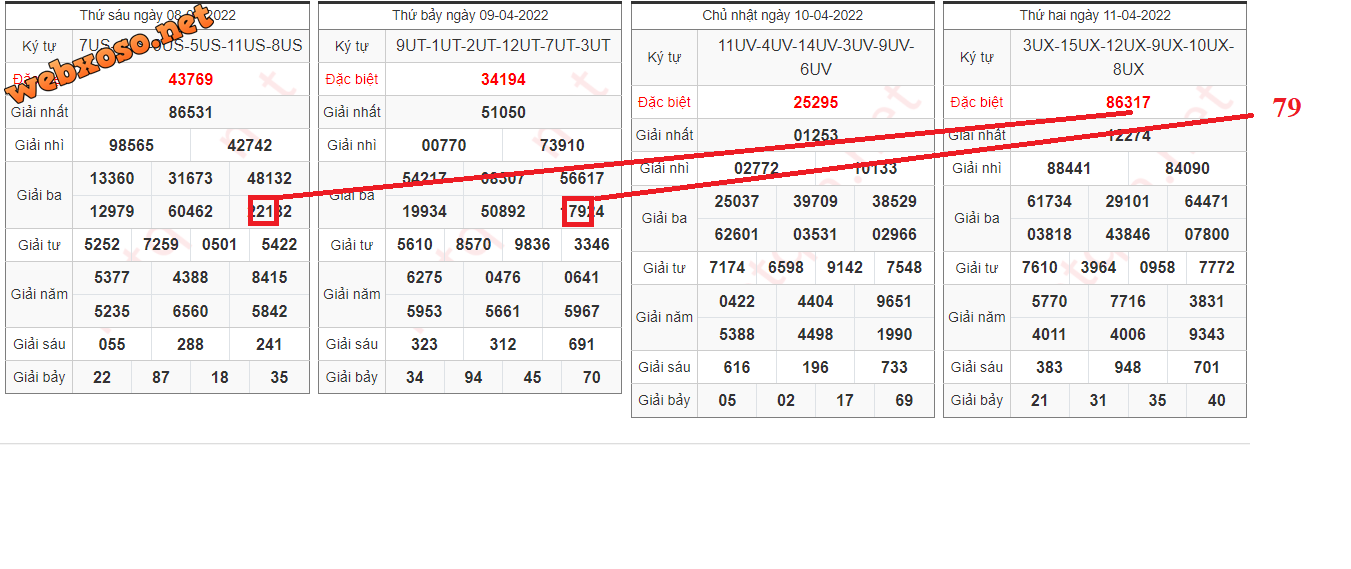Click the Giải sáu value 948

(x=1127, y=367)
